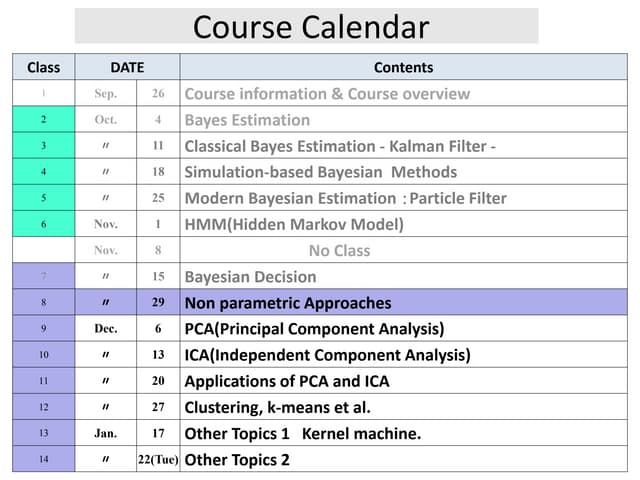Select "PCA(Principal Component Analysis)" entry
Screen dimensions: 640x480
314,329
